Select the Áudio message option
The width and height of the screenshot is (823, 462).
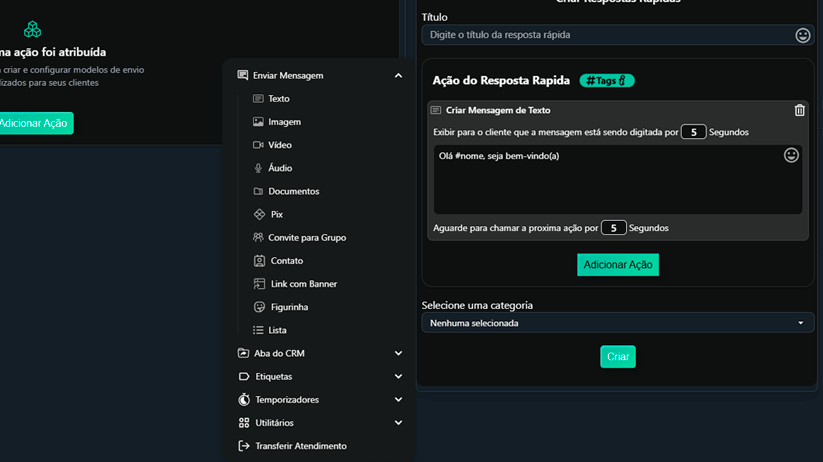279,168
